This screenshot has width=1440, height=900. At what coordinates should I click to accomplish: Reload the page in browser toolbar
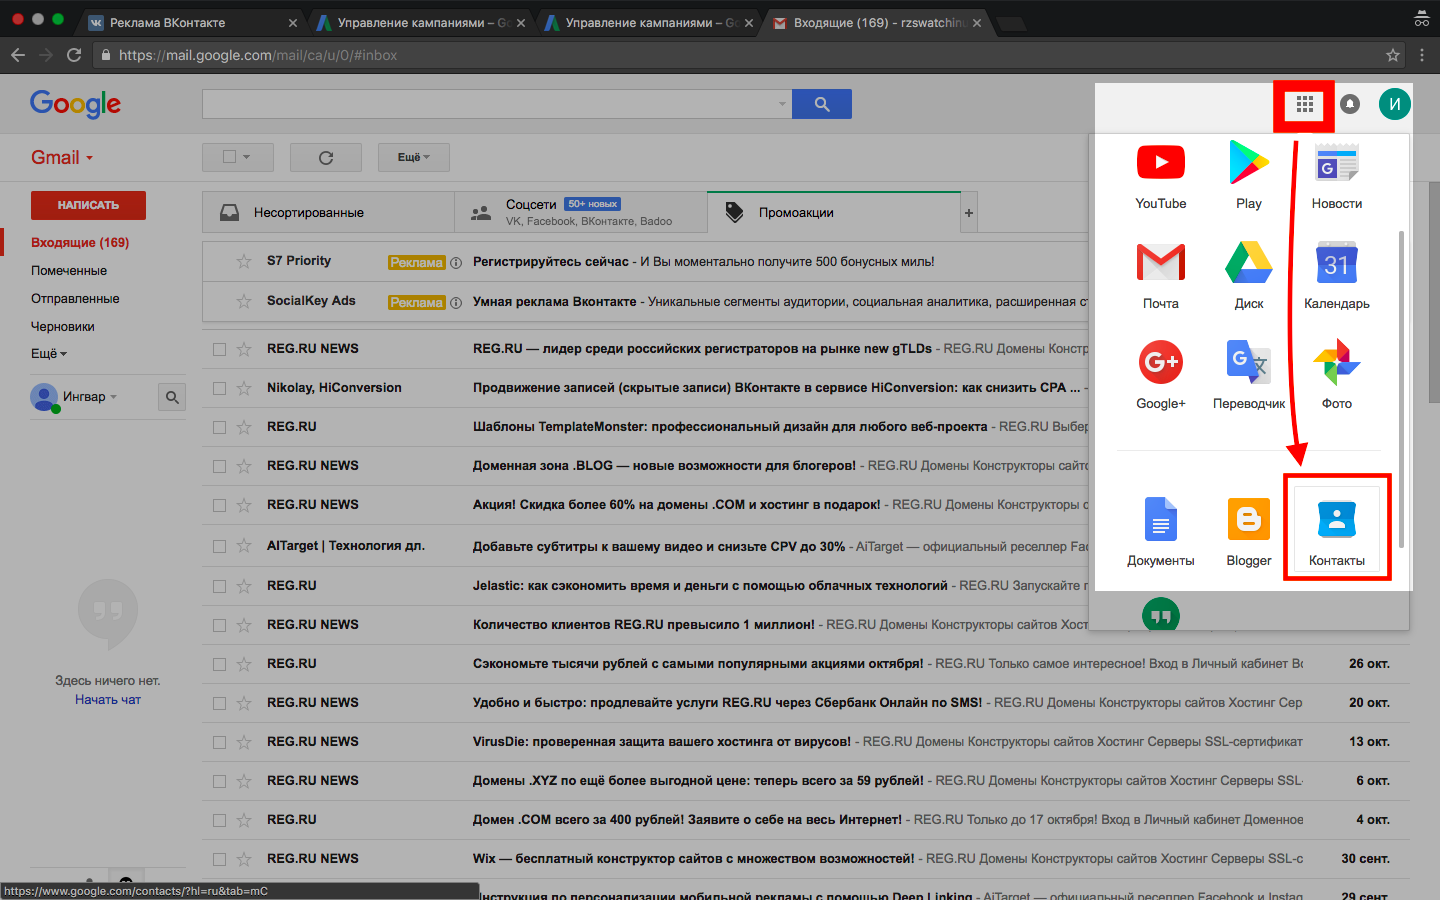(74, 55)
